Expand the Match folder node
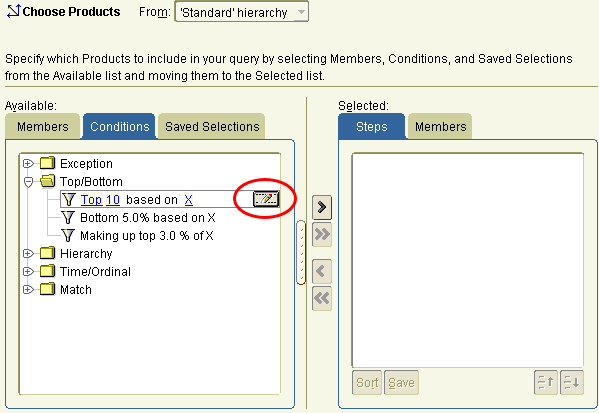The image size is (599, 413). tap(28, 290)
